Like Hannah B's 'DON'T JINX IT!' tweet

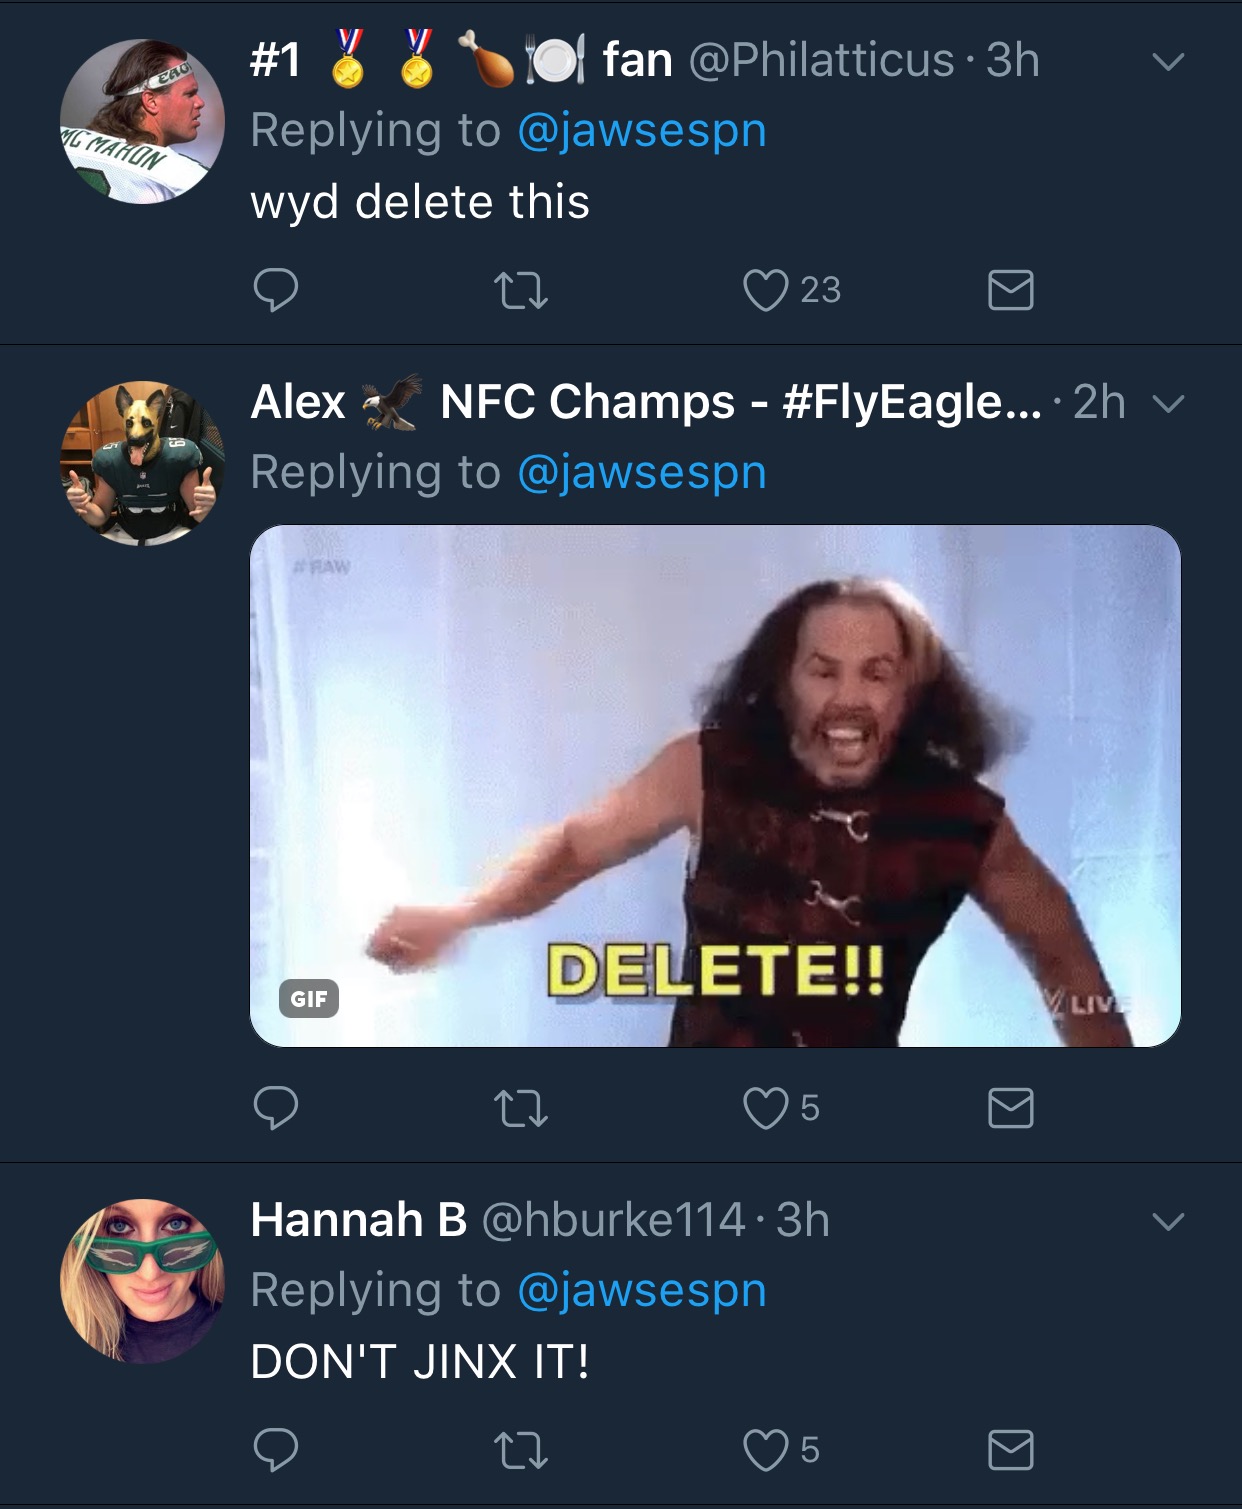coord(766,1450)
